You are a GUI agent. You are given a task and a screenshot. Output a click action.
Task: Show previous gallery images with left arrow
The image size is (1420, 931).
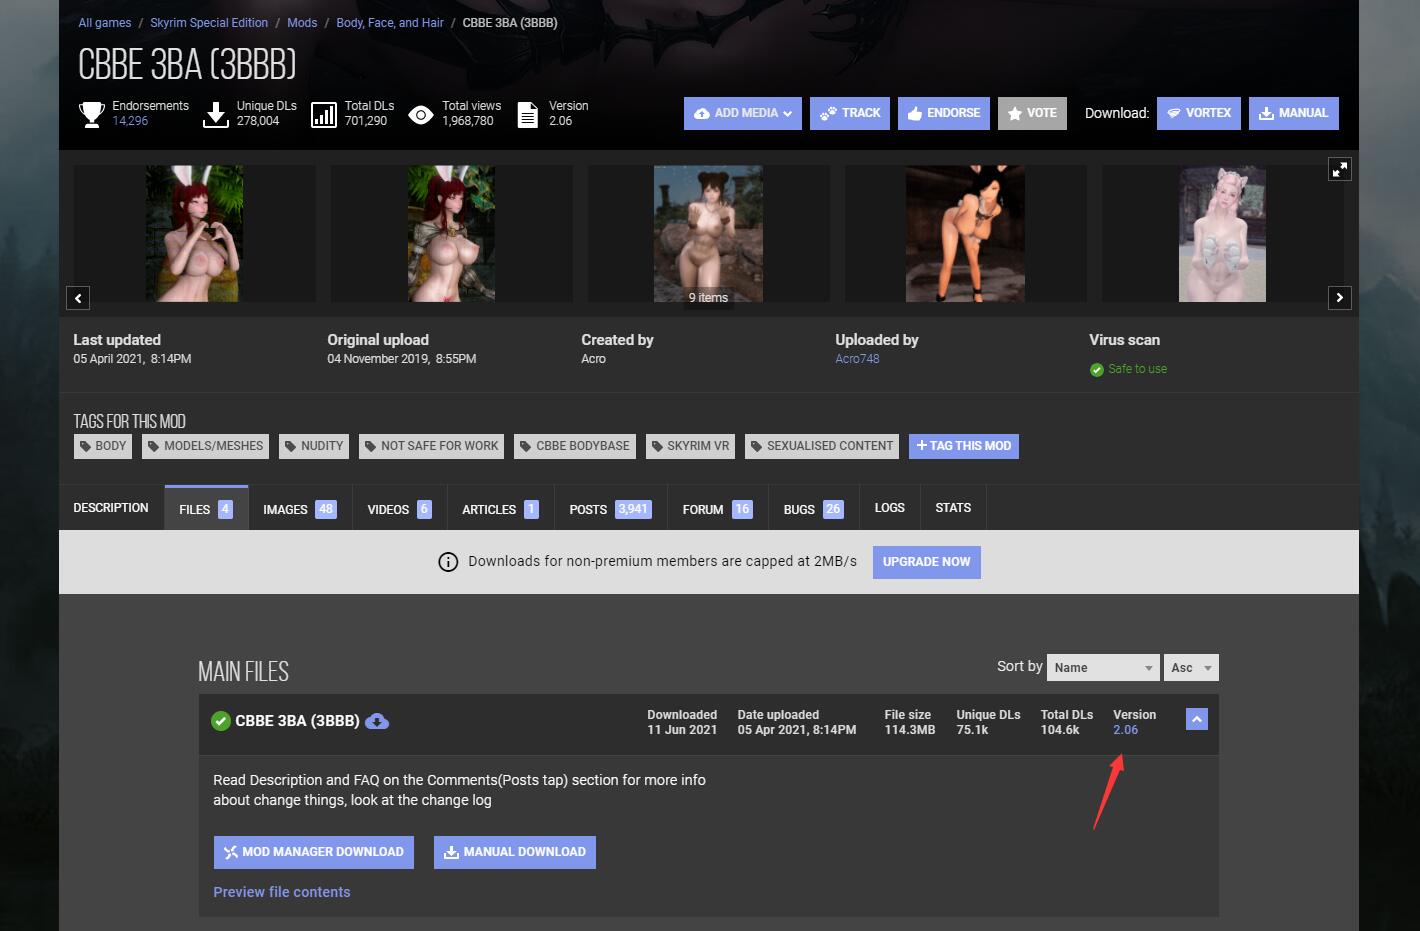78,297
